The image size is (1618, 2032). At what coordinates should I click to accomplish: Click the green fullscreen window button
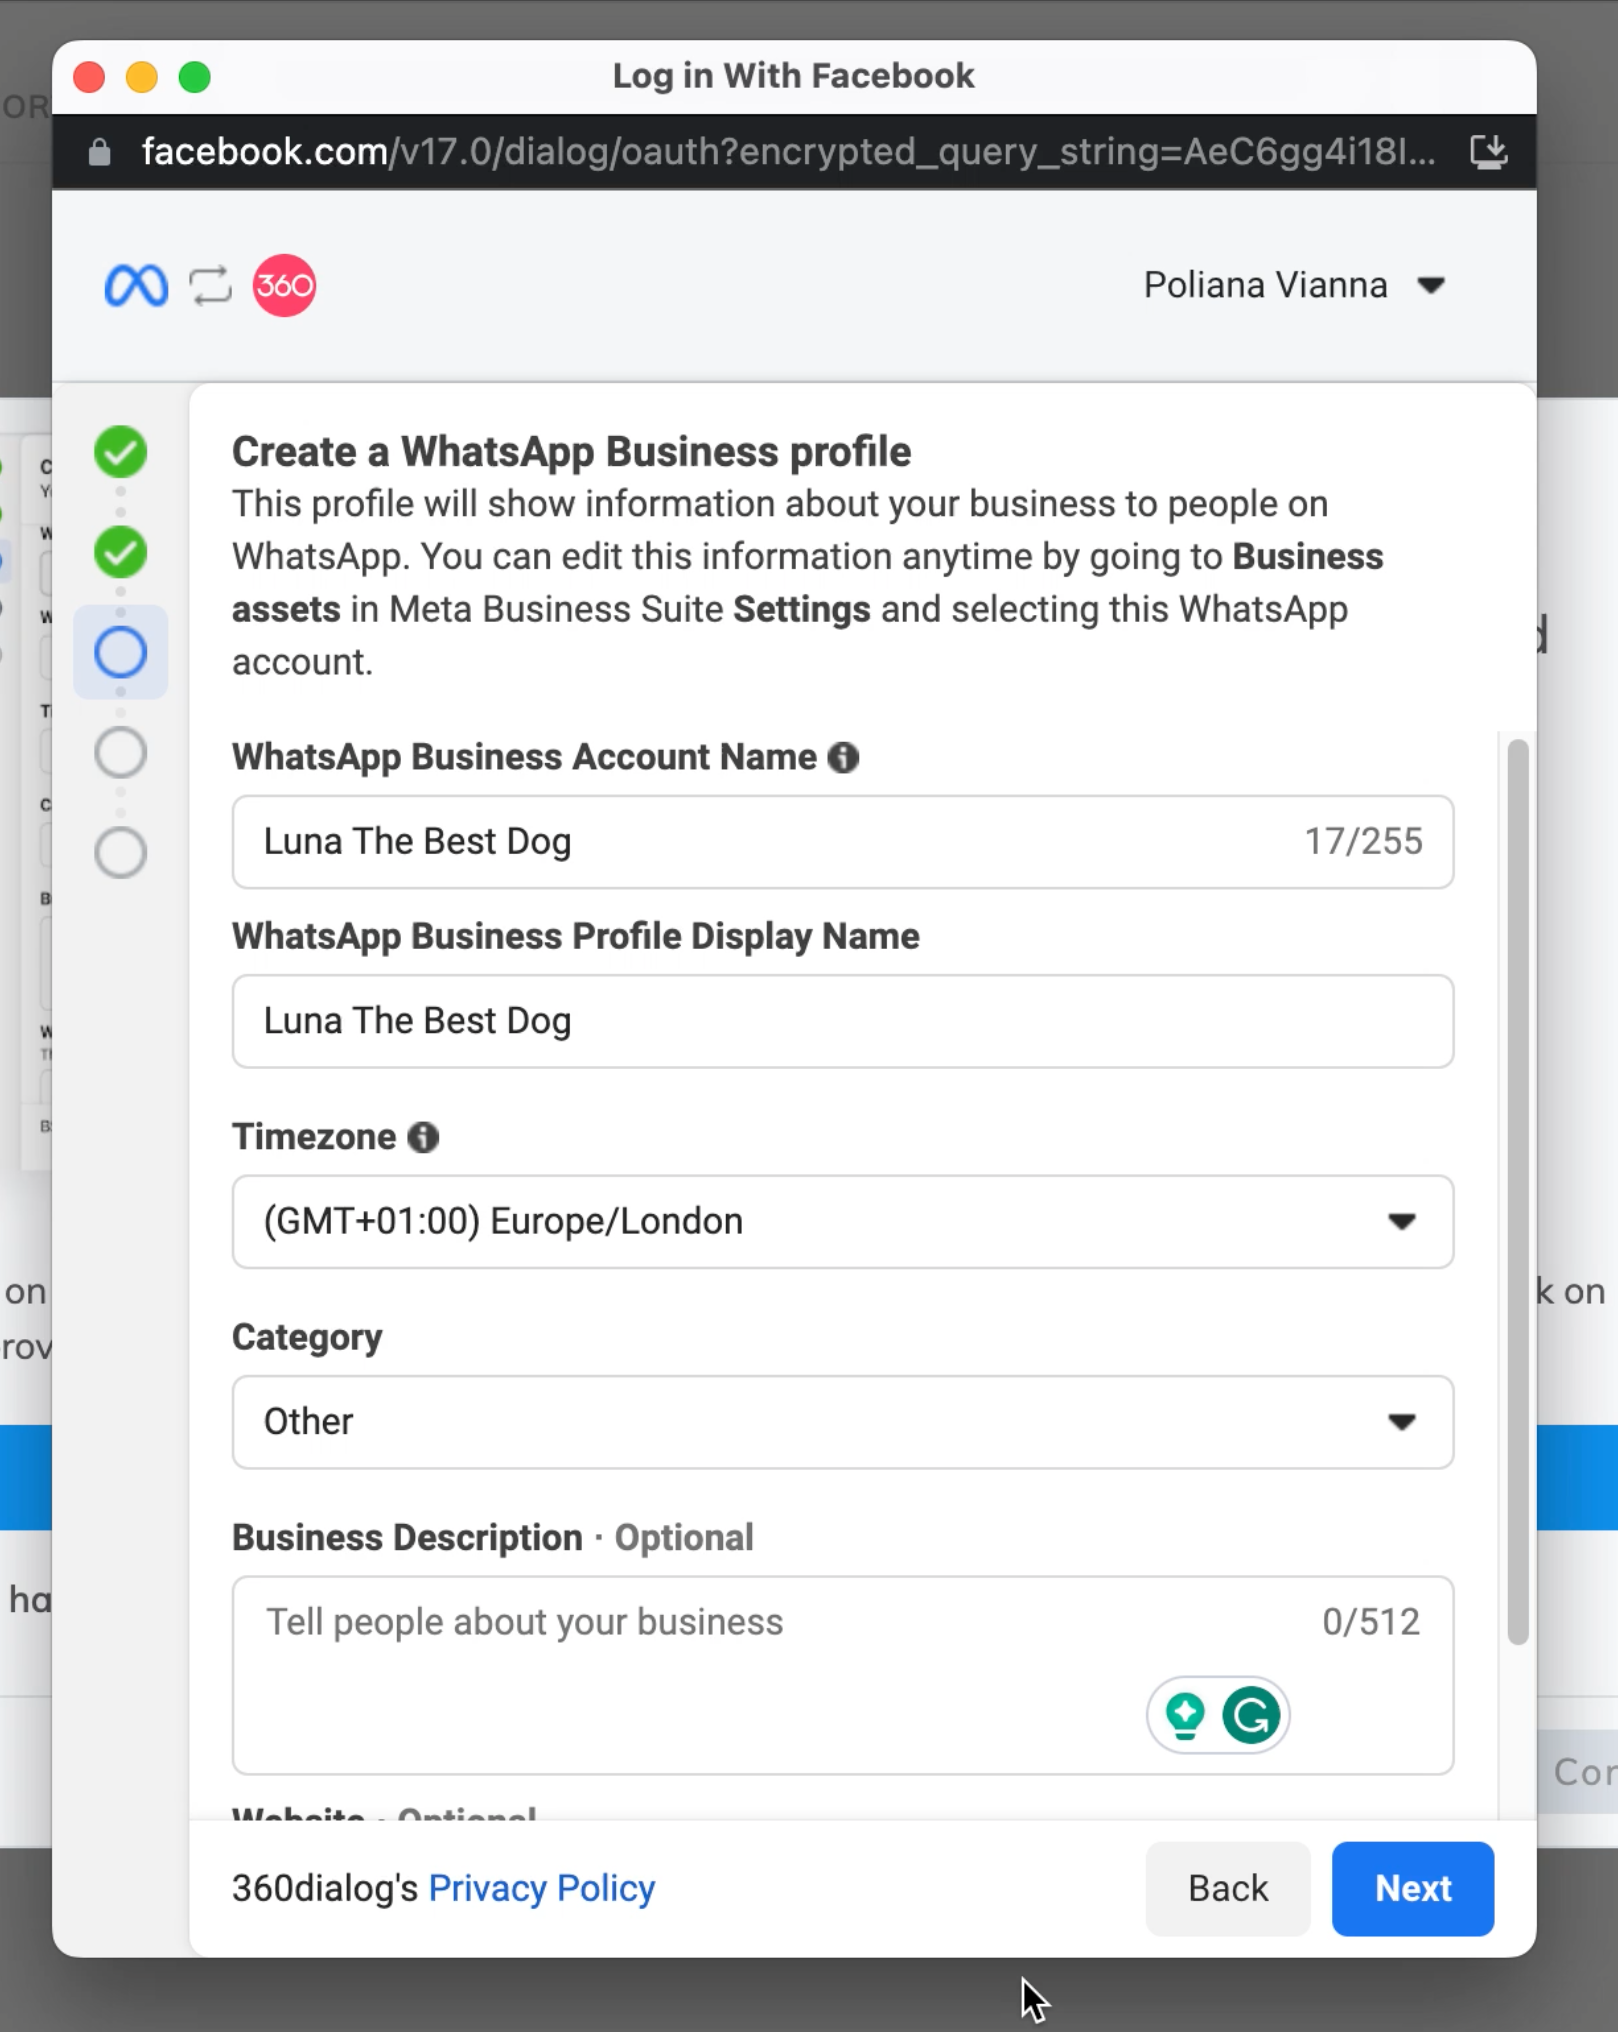(x=195, y=77)
